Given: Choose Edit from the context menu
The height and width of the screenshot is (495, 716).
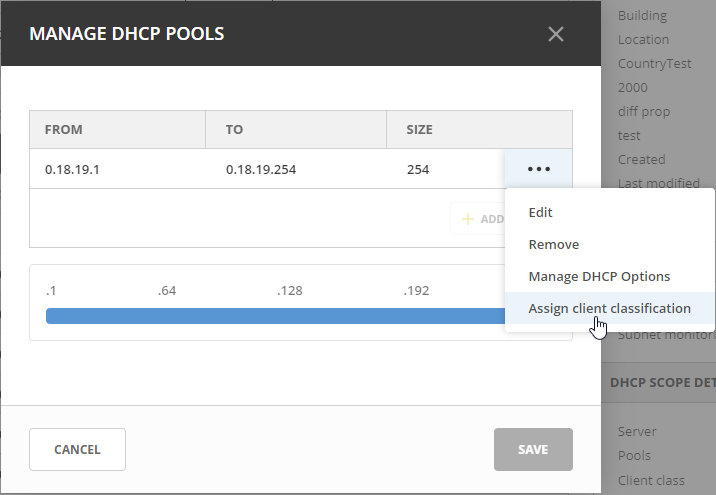Looking at the screenshot, I should click(541, 212).
